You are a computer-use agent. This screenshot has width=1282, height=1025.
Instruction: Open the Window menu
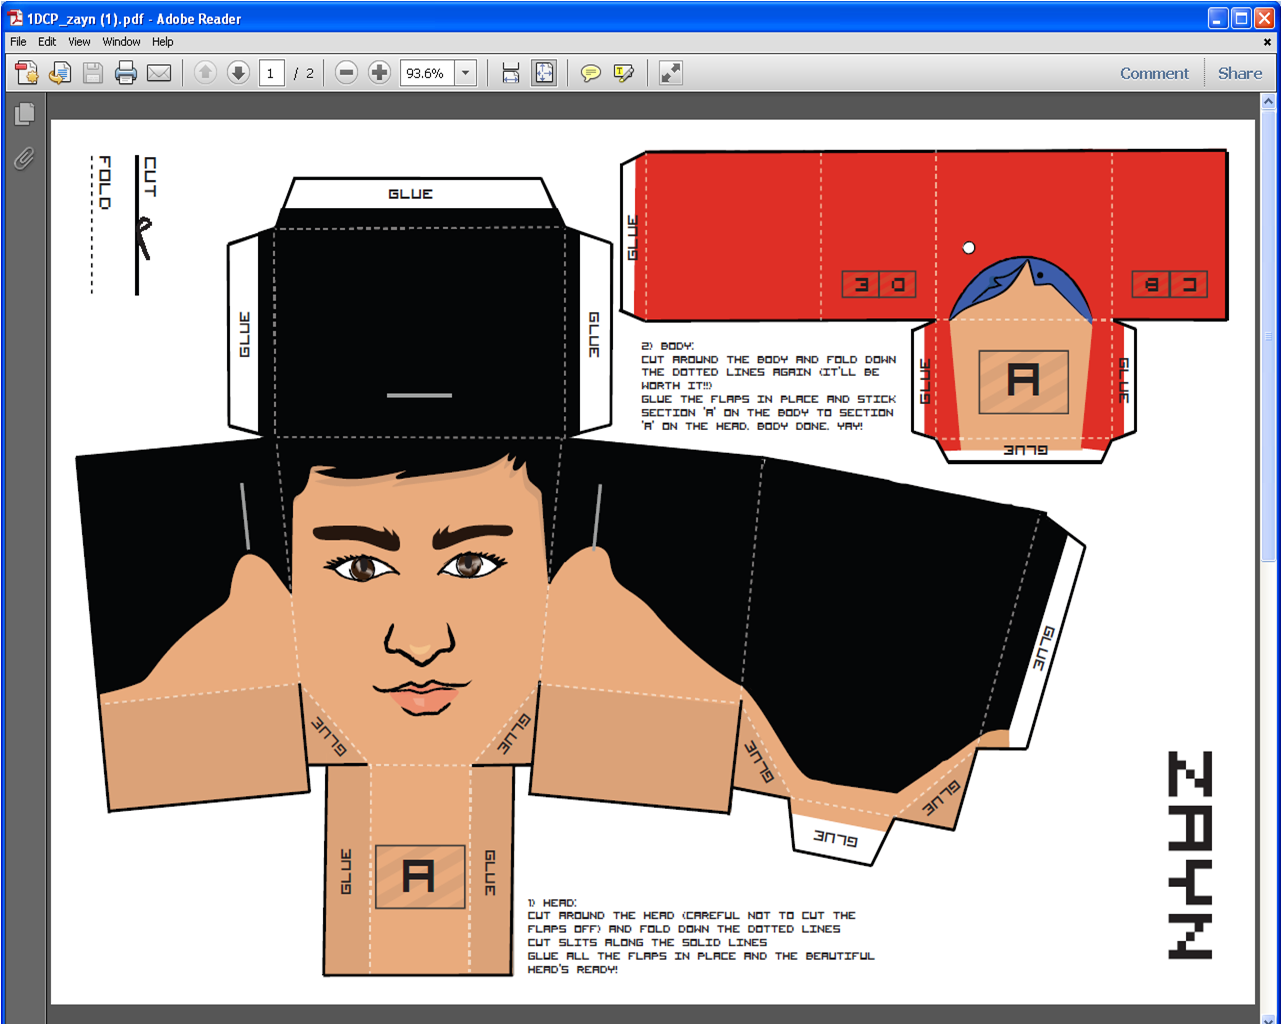(x=121, y=42)
